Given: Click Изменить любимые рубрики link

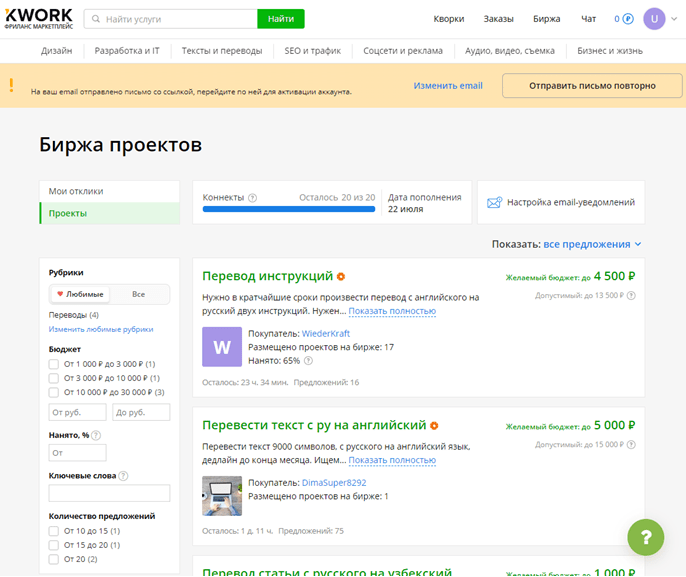Looking at the screenshot, I should pyautogui.click(x=101, y=329).
